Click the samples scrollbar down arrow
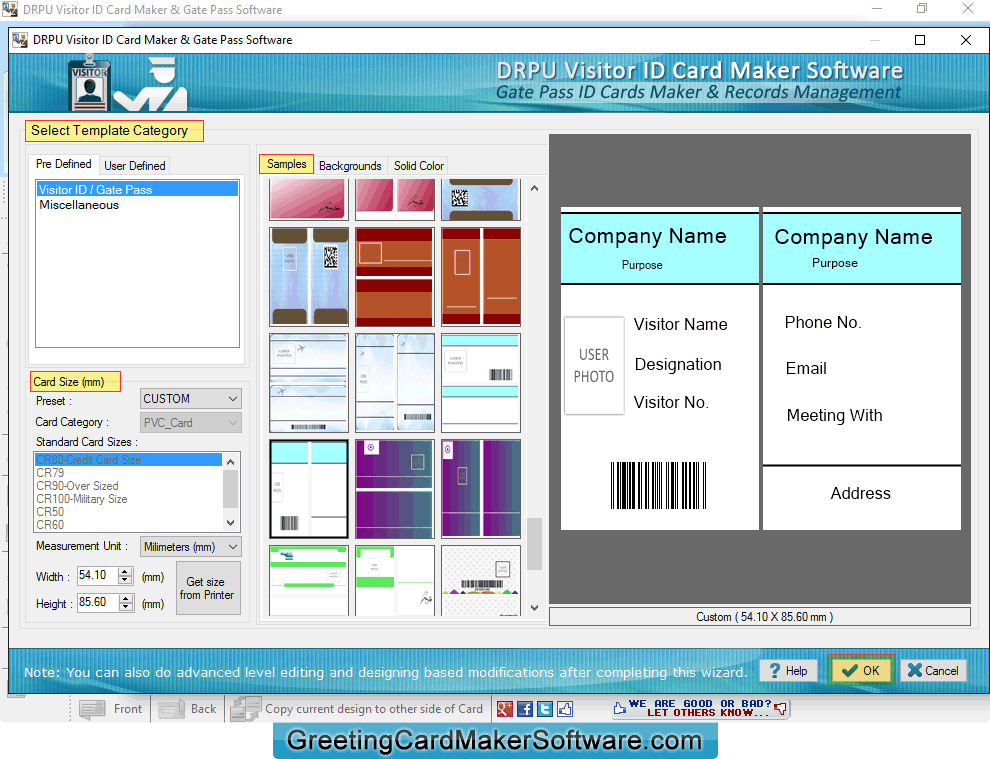 click(x=534, y=608)
